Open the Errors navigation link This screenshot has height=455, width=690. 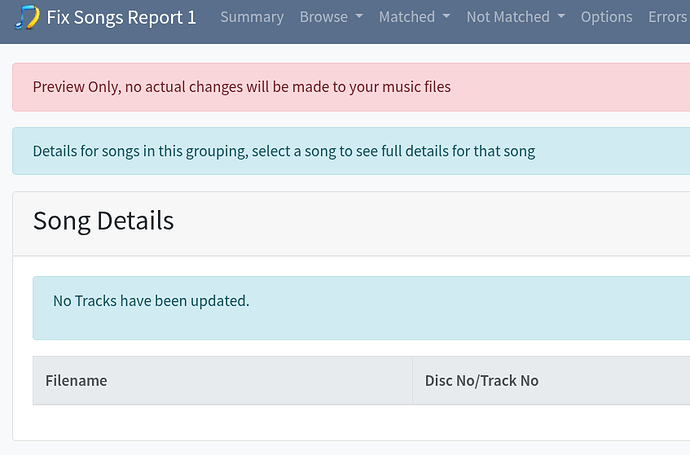(x=667, y=17)
